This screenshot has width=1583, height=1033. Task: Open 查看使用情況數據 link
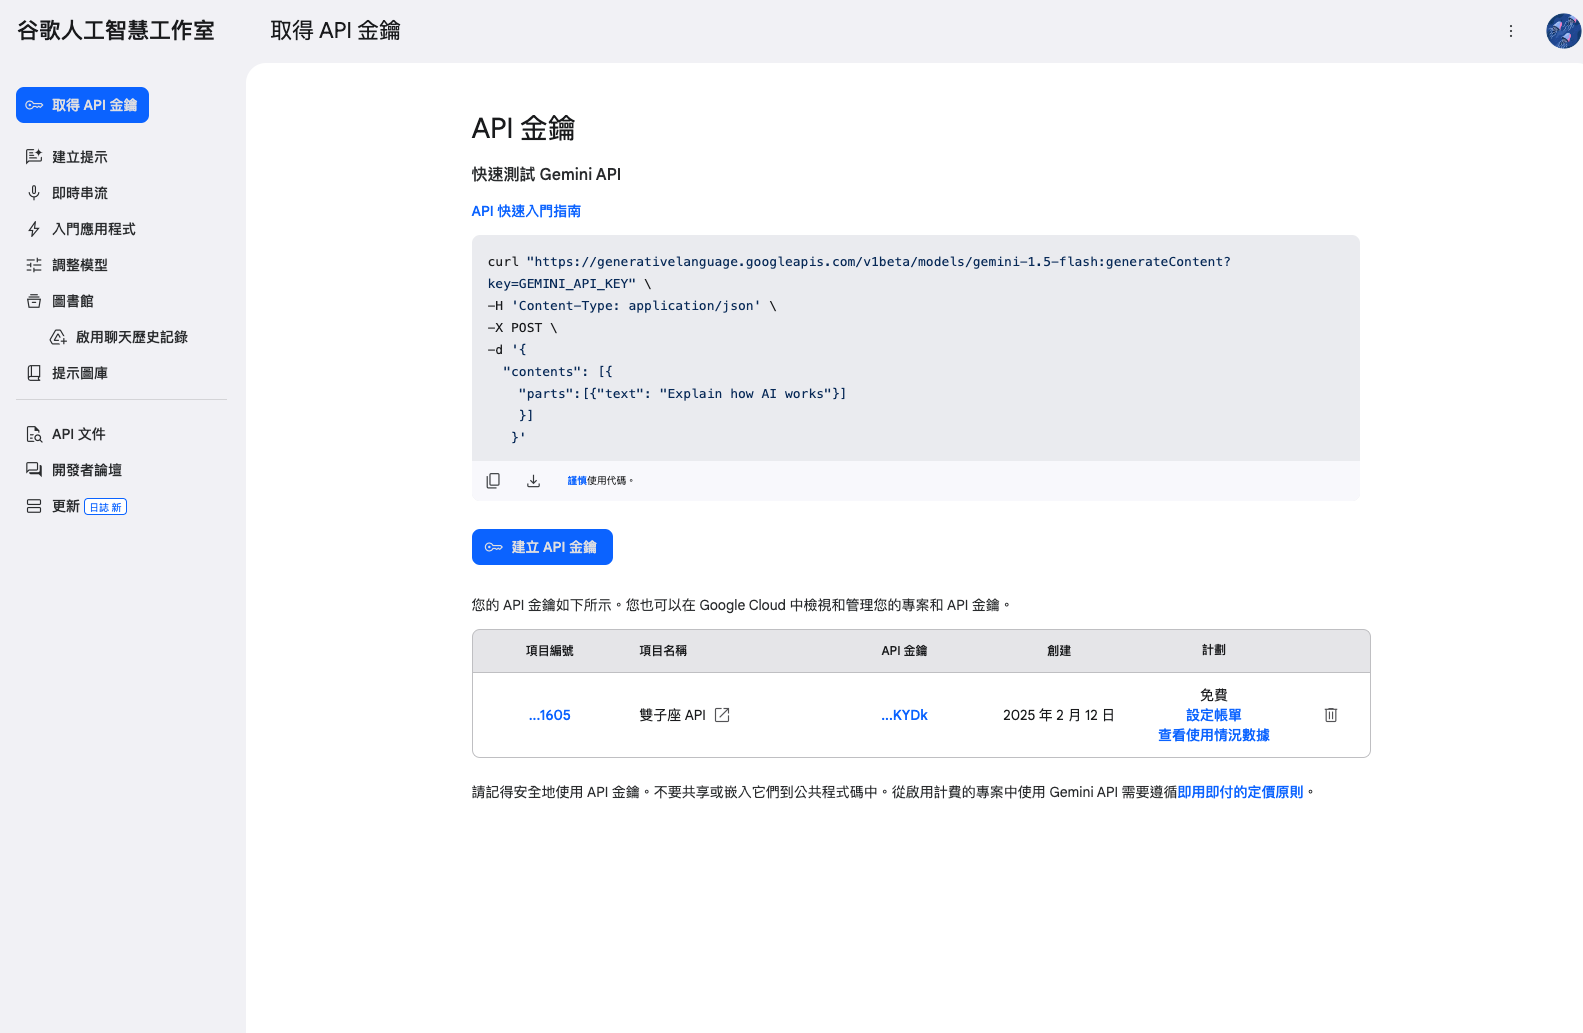point(1214,735)
